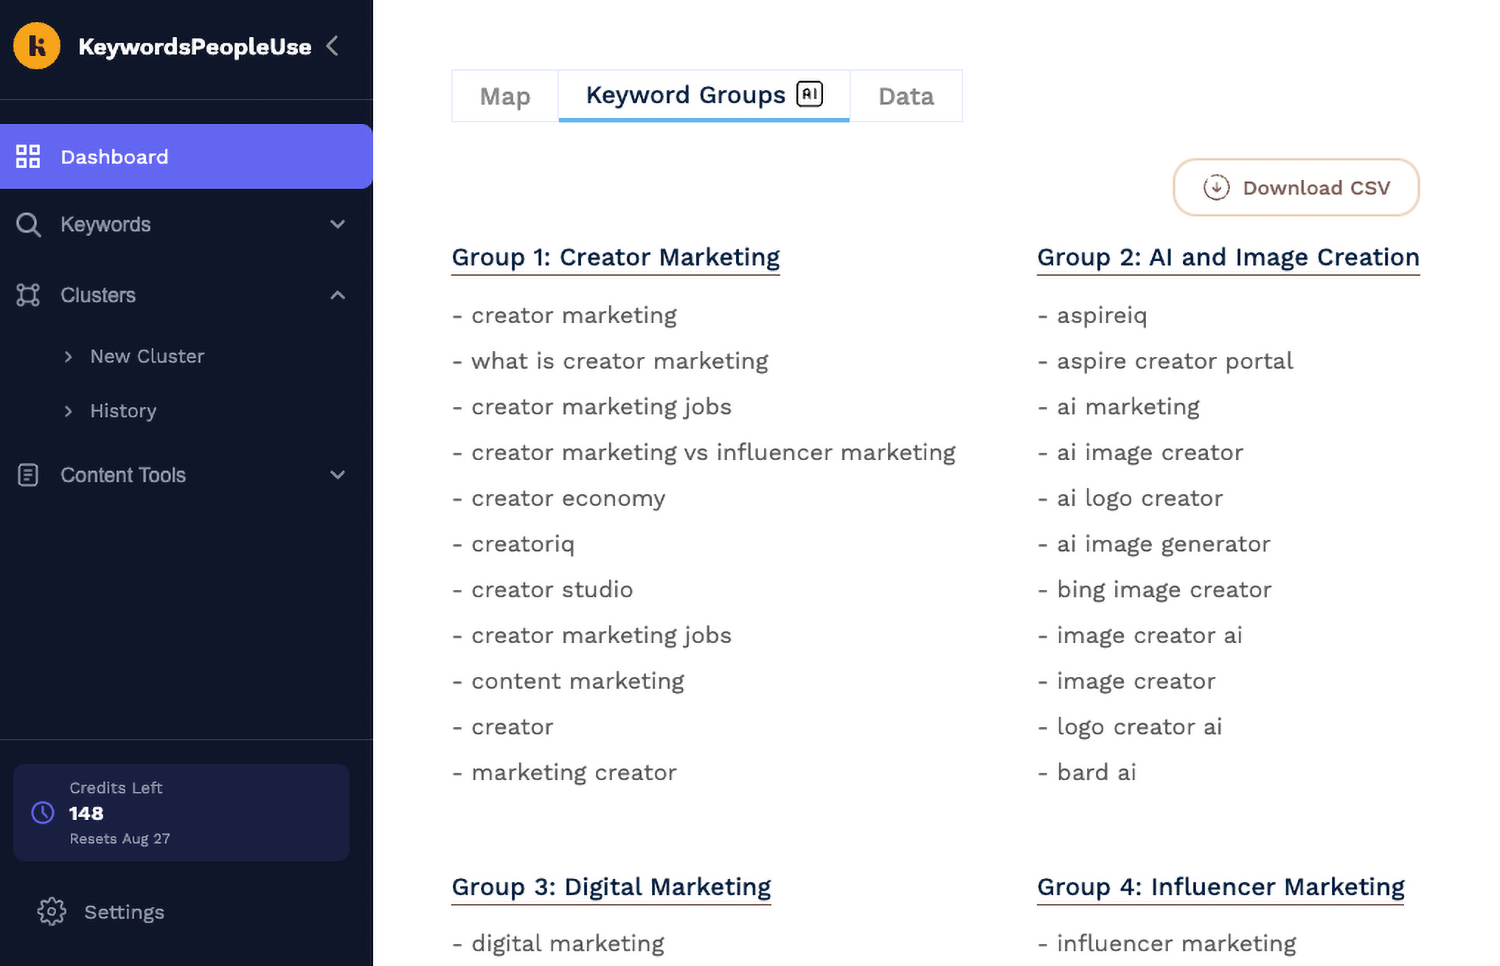Collapse the Clusters menu chevron

pyautogui.click(x=338, y=295)
